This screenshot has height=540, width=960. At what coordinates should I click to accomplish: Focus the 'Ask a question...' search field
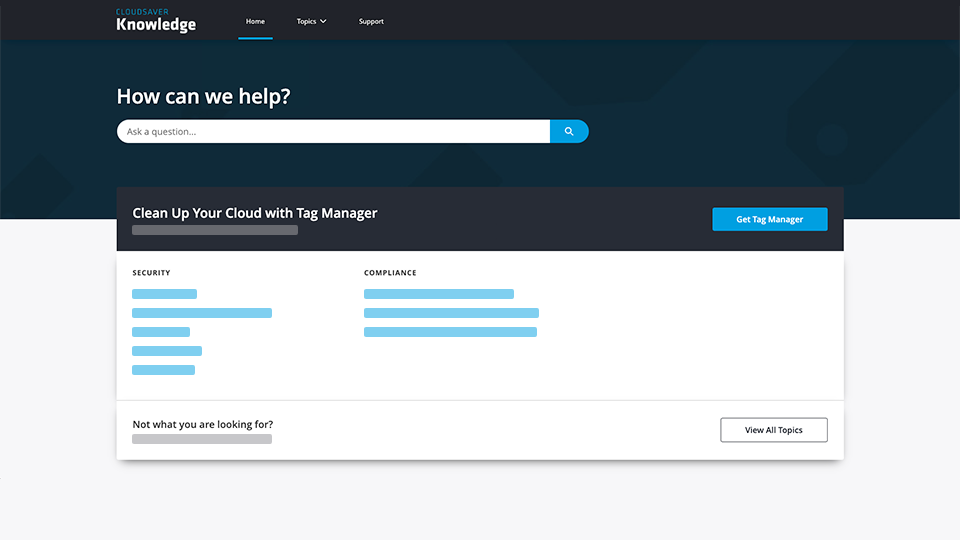coord(333,131)
